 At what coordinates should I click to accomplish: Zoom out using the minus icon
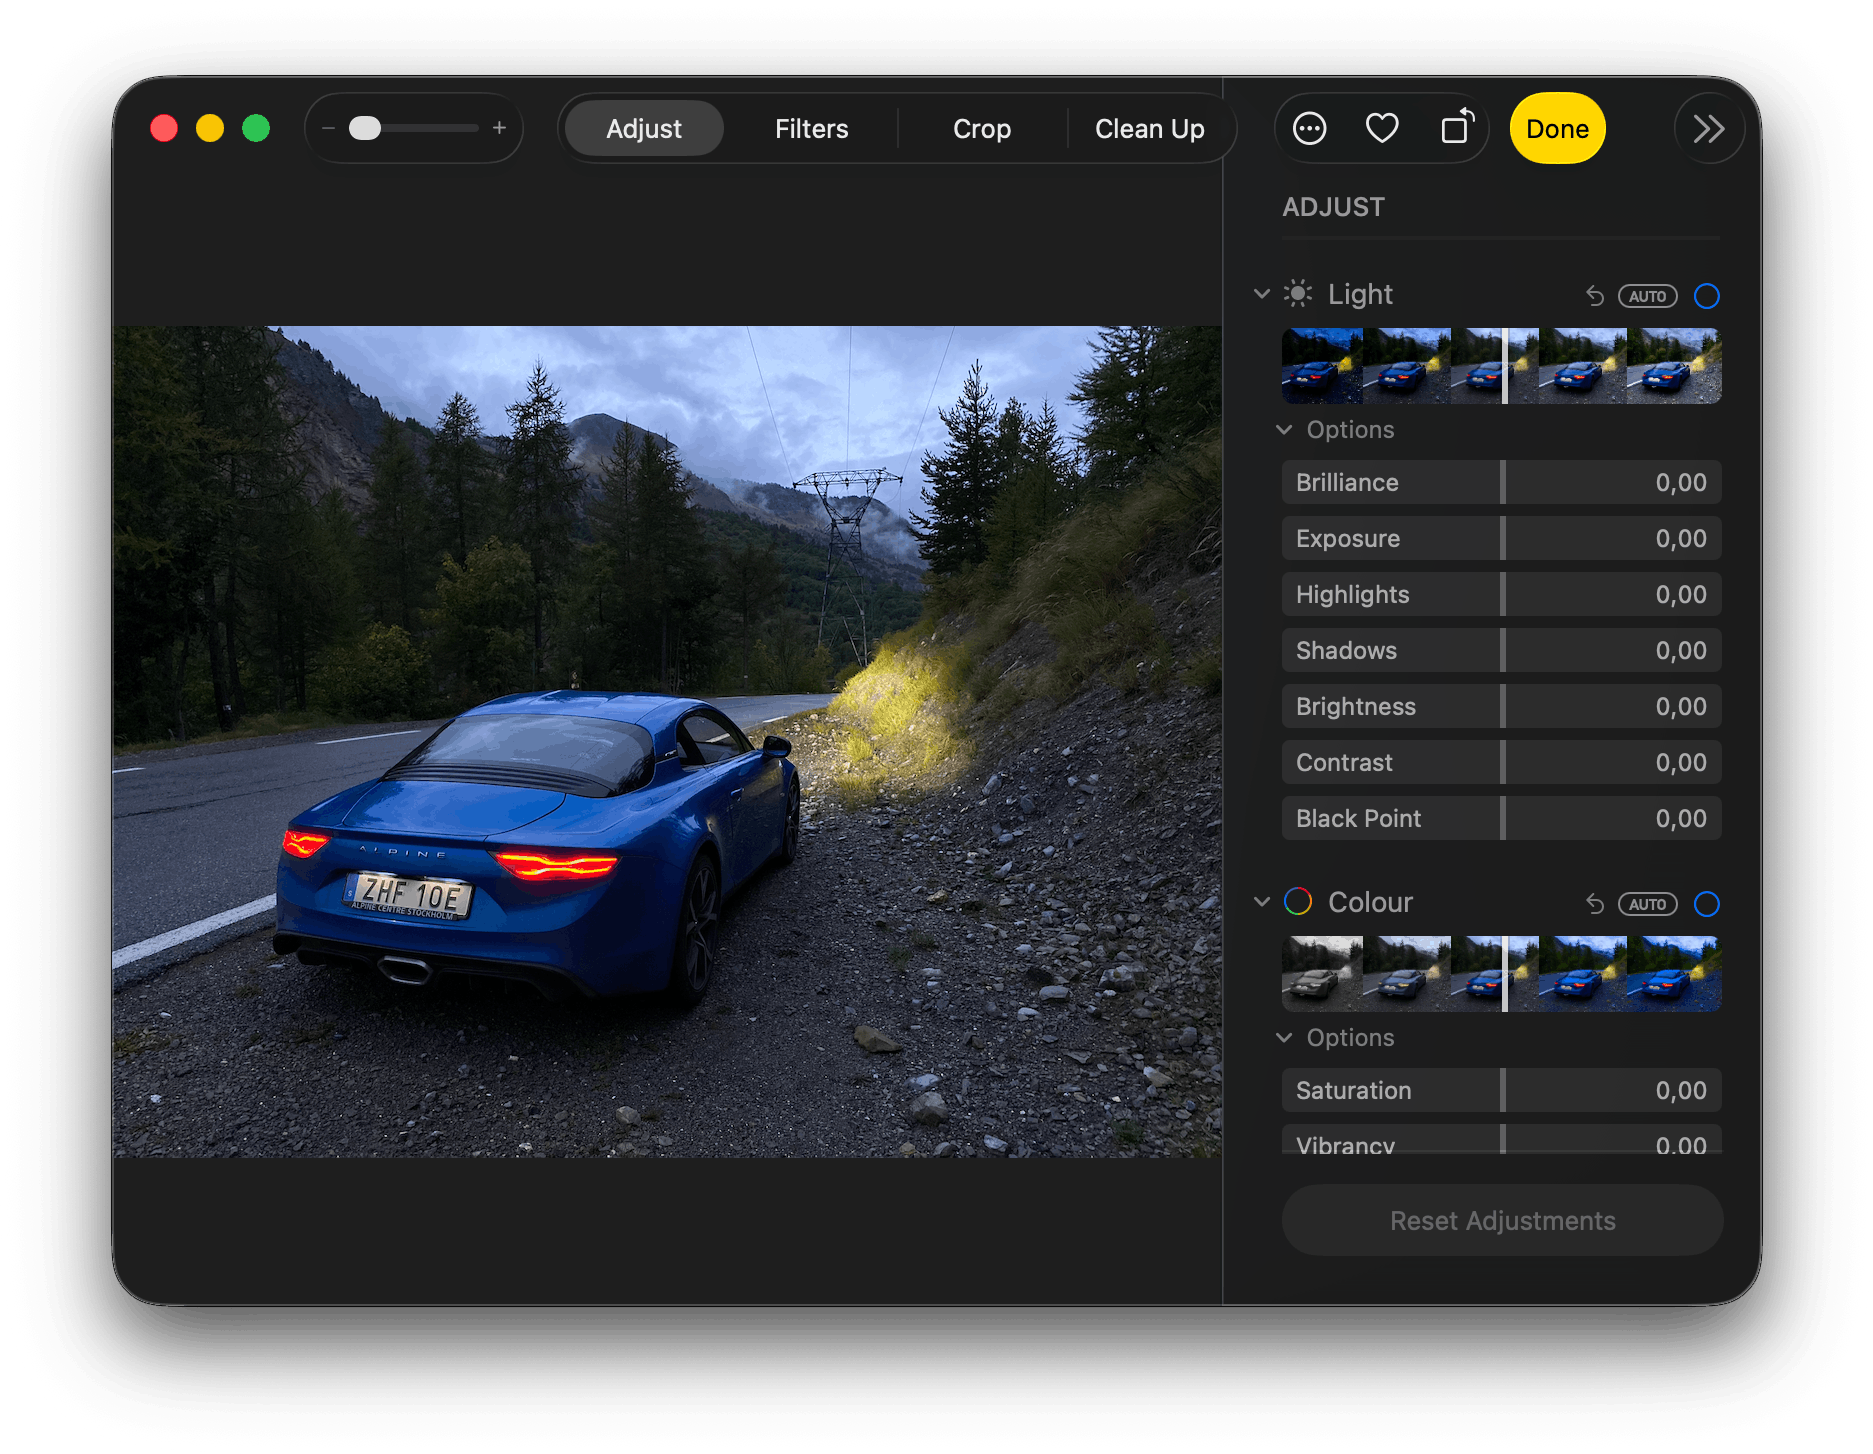[328, 129]
